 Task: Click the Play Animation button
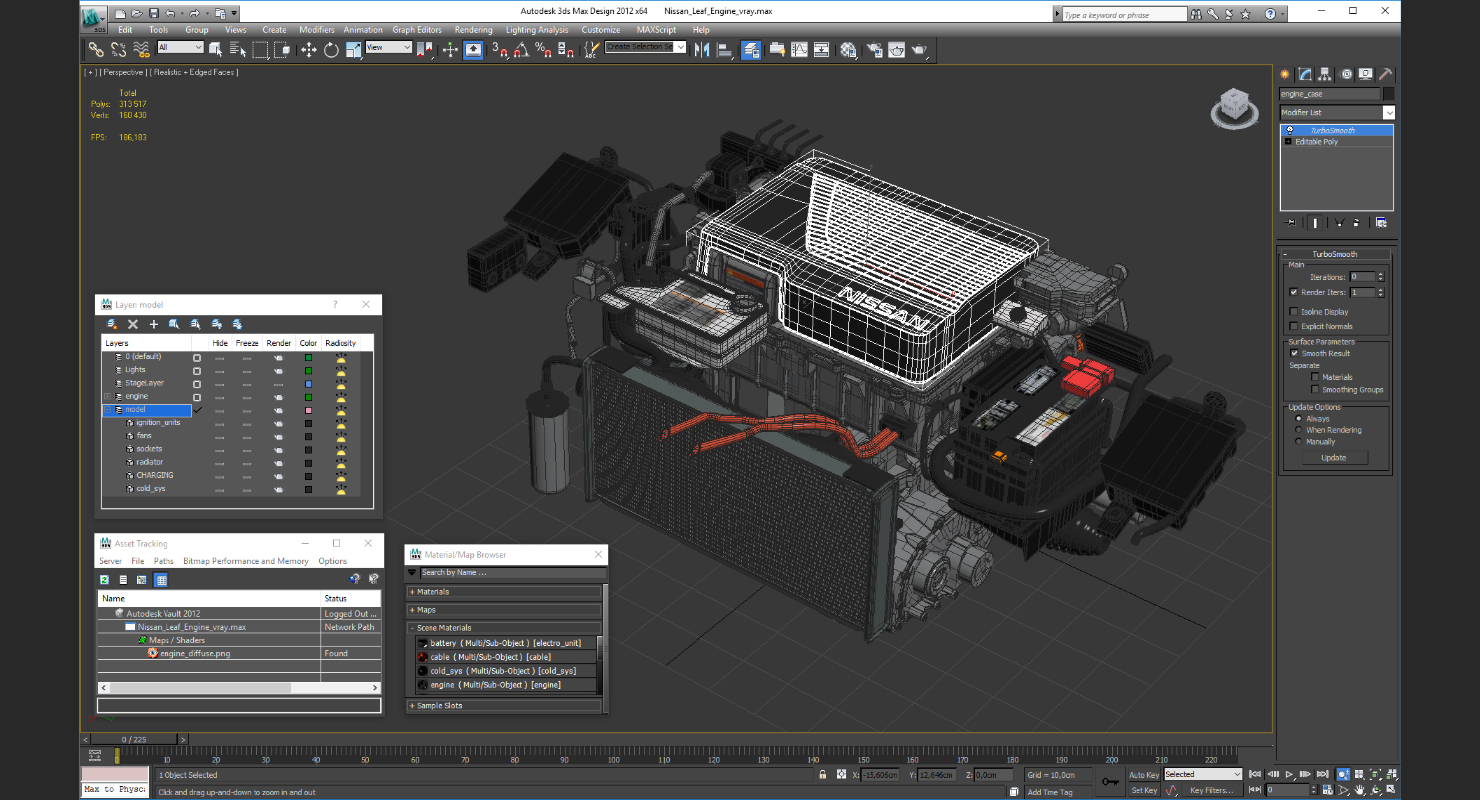click(x=1290, y=775)
